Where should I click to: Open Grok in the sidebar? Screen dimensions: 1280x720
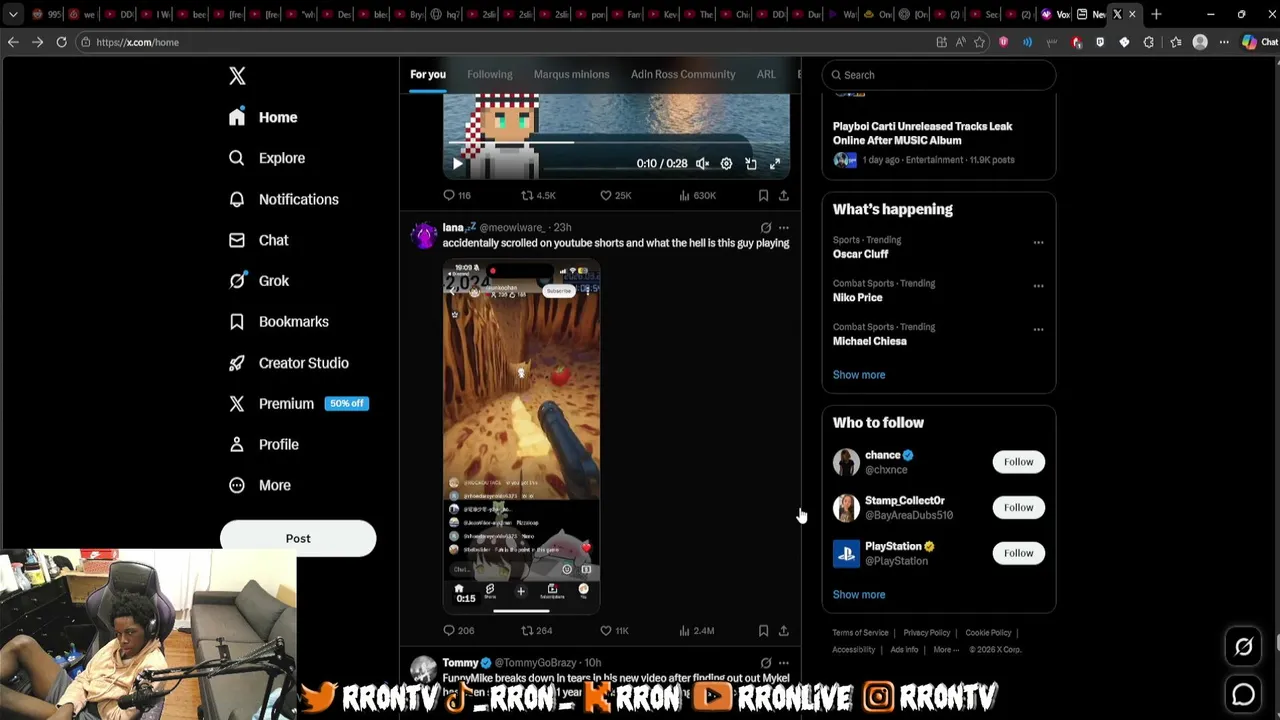[x=259, y=281]
